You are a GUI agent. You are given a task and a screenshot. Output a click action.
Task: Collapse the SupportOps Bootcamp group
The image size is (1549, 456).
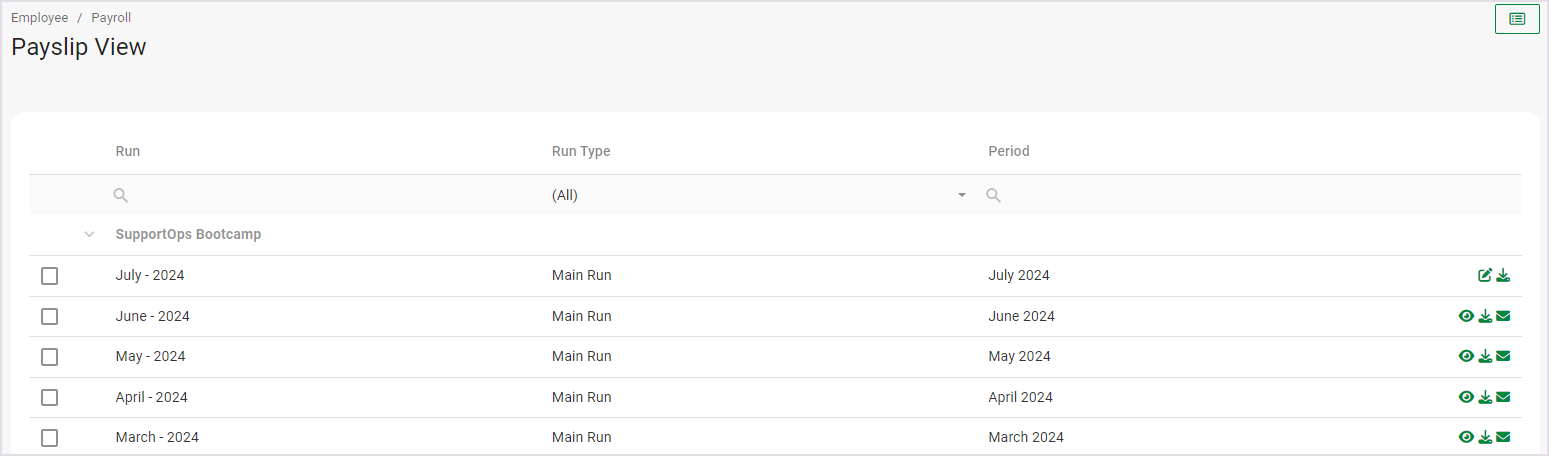[x=90, y=235]
